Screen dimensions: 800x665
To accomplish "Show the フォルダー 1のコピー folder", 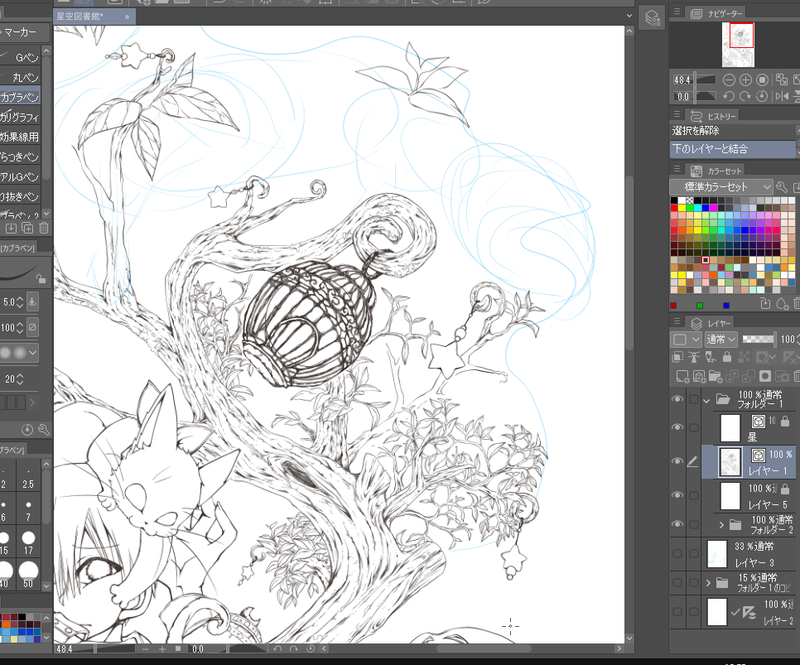I will point(677,582).
